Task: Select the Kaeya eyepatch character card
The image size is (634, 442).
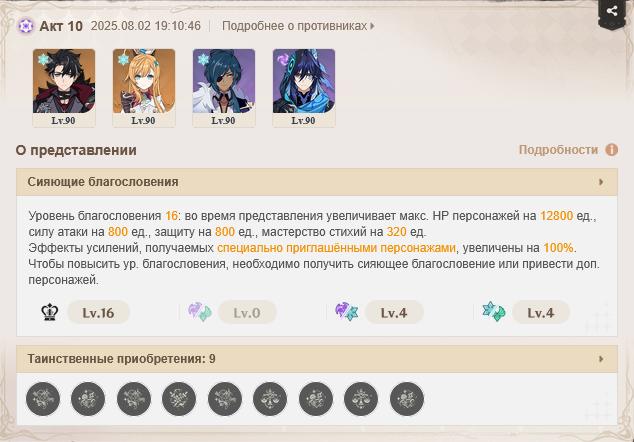Action: 224,88
